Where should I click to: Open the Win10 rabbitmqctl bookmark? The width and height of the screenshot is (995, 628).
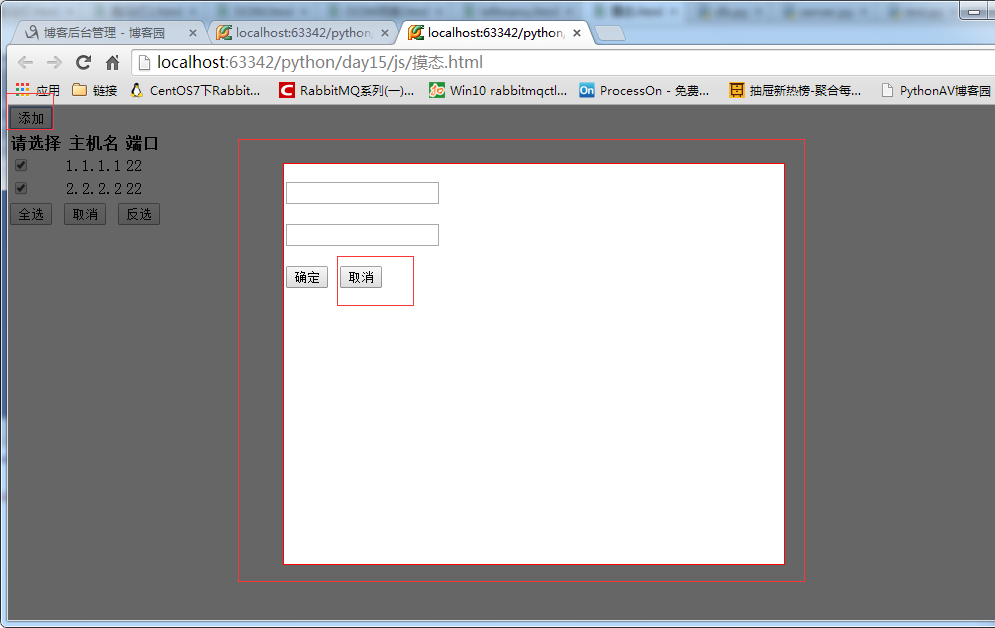coord(498,90)
